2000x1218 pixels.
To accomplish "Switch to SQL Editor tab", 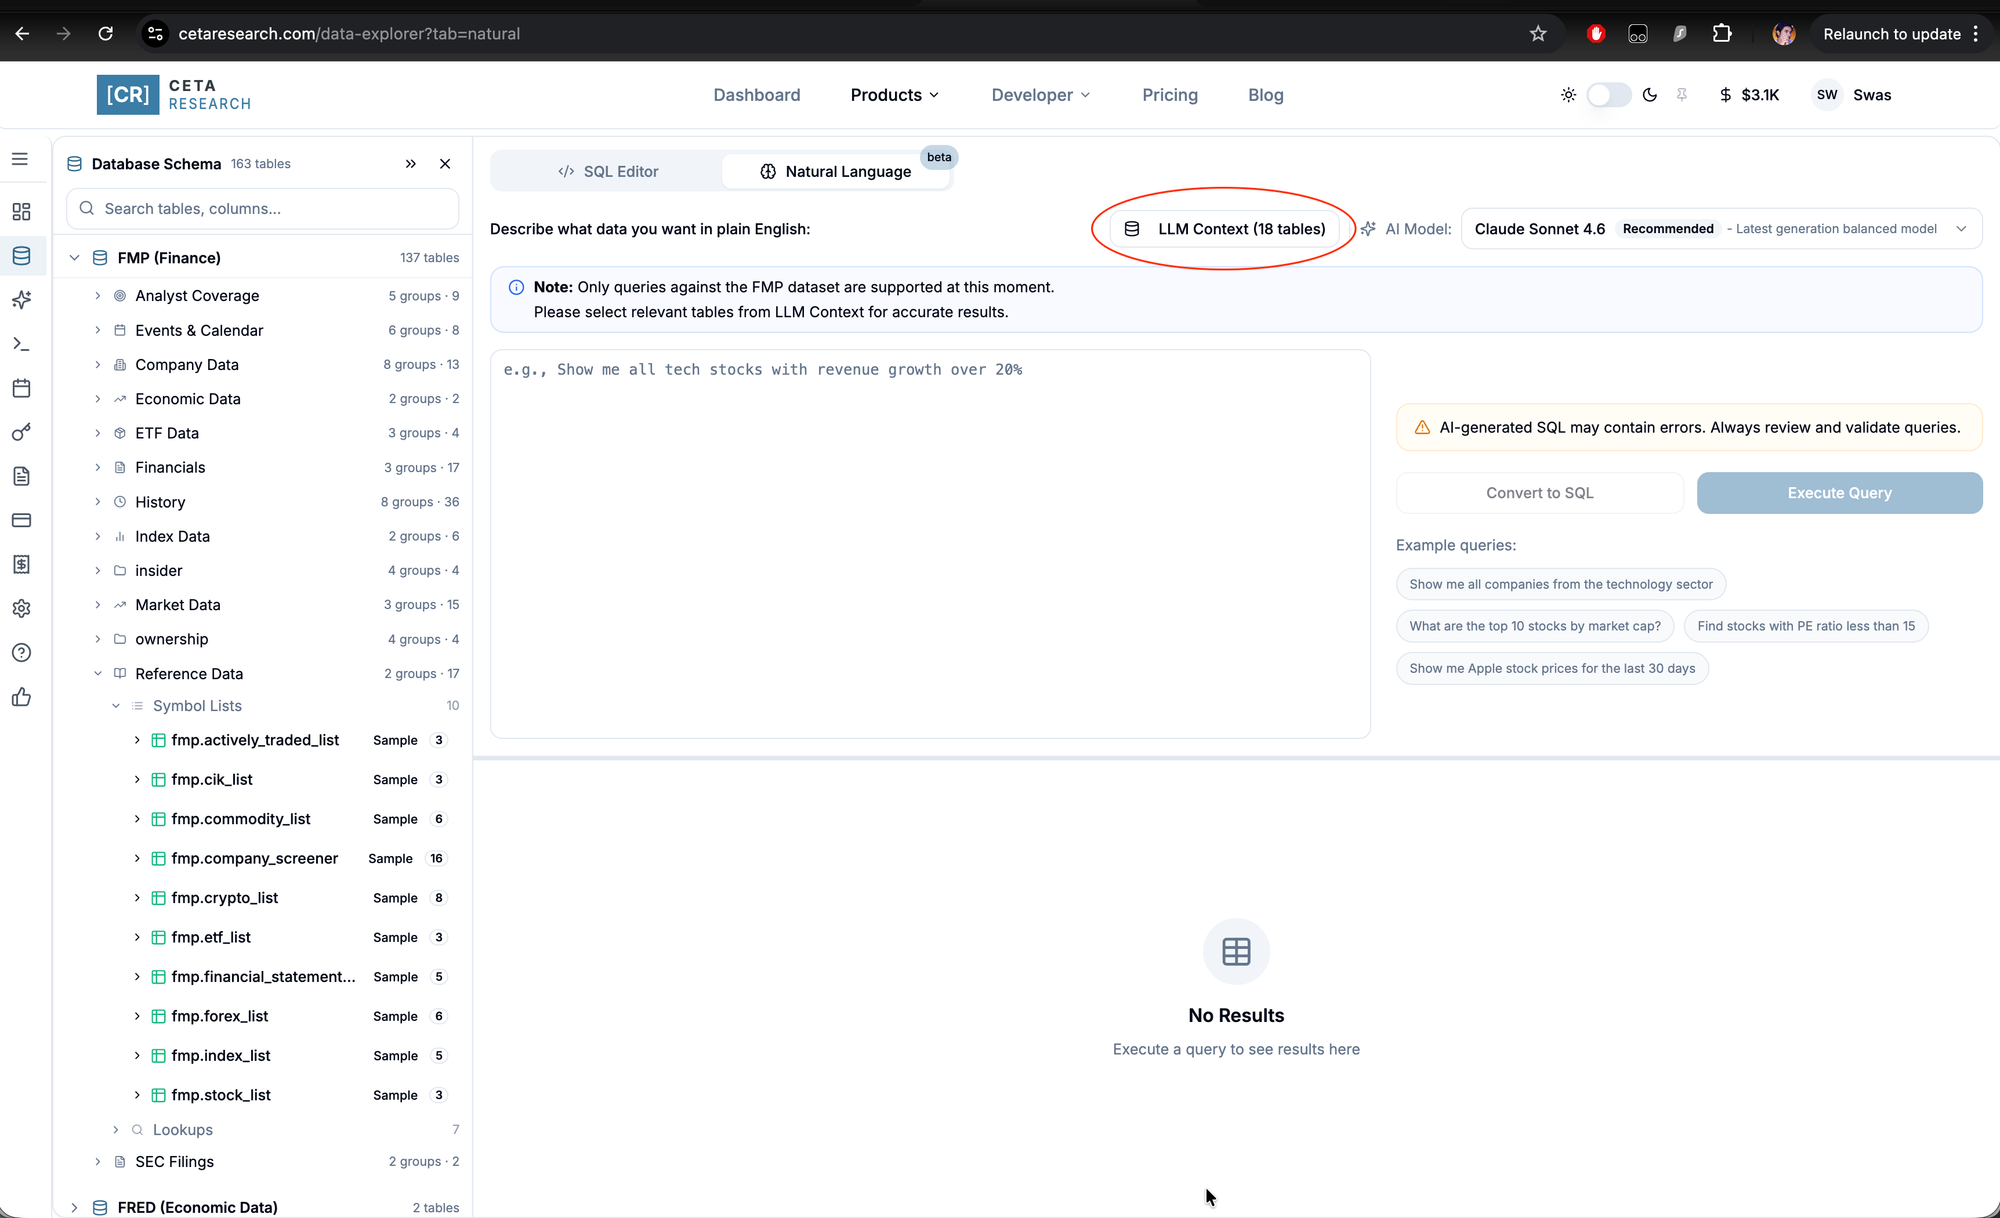I will pos(607,172).
